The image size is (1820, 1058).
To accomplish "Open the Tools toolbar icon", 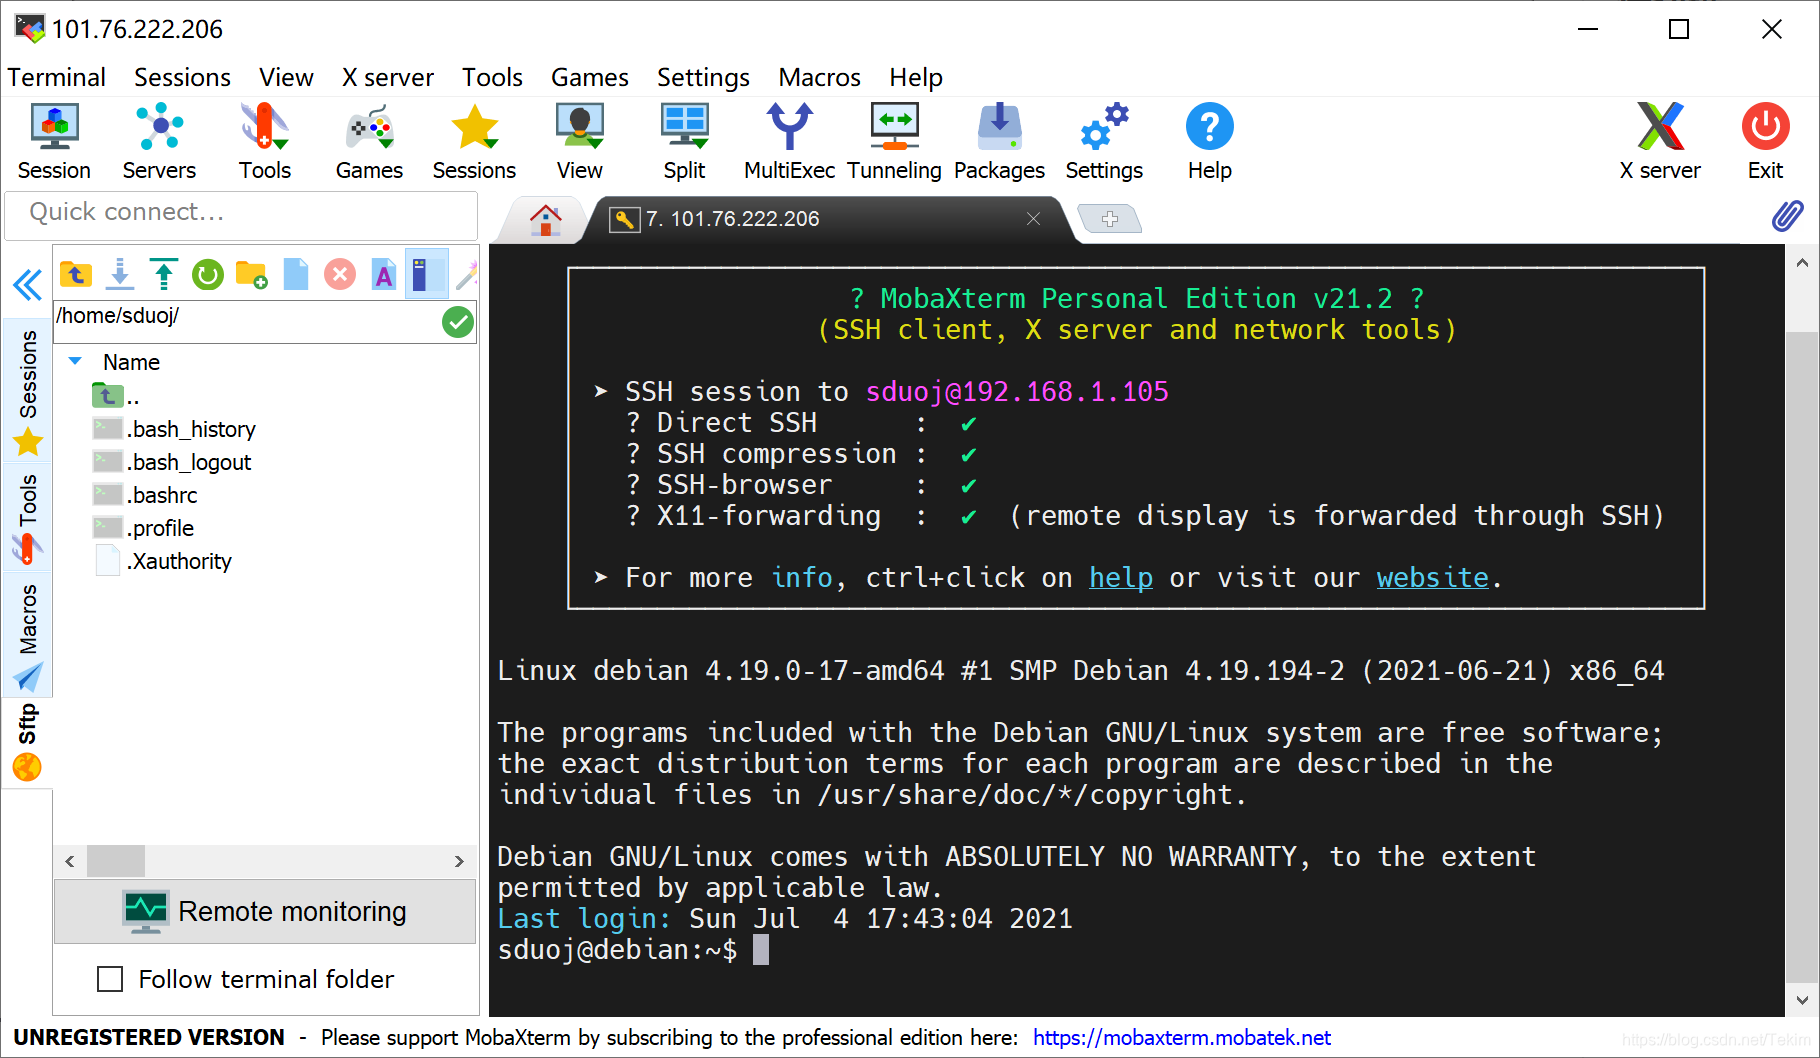I will click(x=264, y=142).
